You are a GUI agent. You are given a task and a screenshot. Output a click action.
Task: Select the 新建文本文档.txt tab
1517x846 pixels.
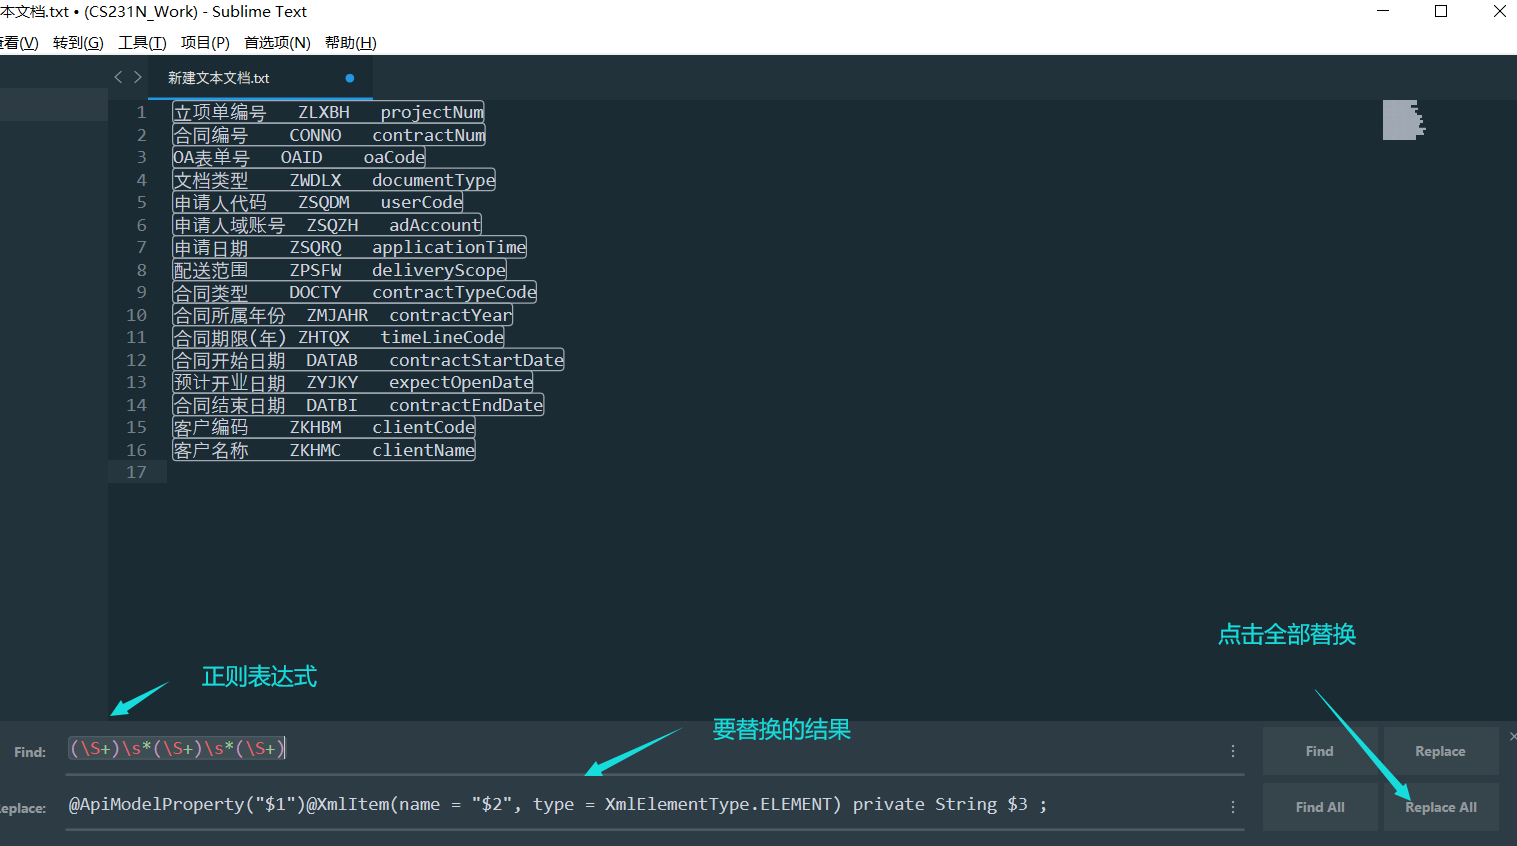click(260, 78)
